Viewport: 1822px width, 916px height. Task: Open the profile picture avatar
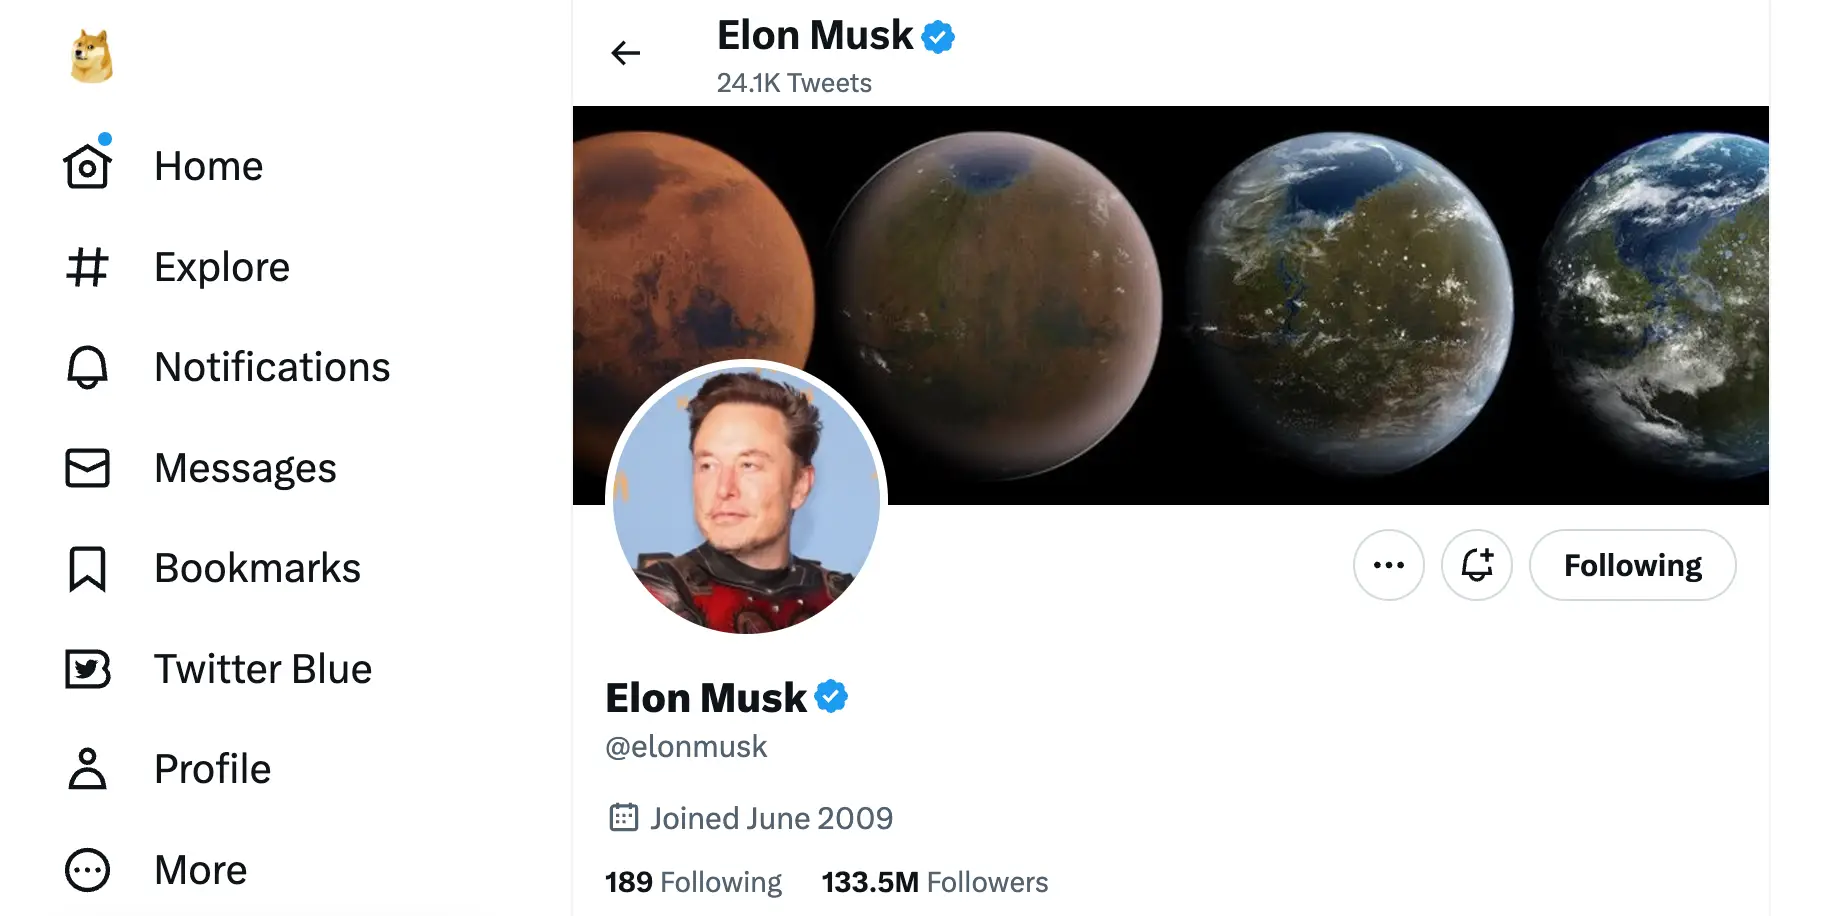746,498
